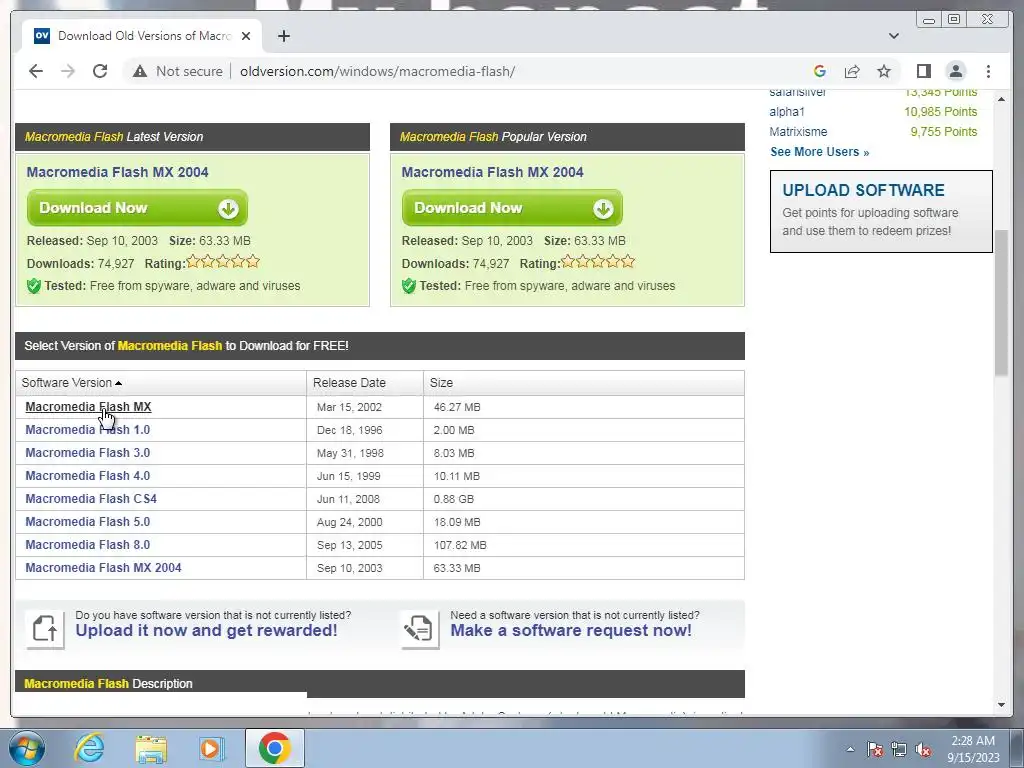Click the scrollbar down arrow

pyautogui.click(x=1001, y=705)
